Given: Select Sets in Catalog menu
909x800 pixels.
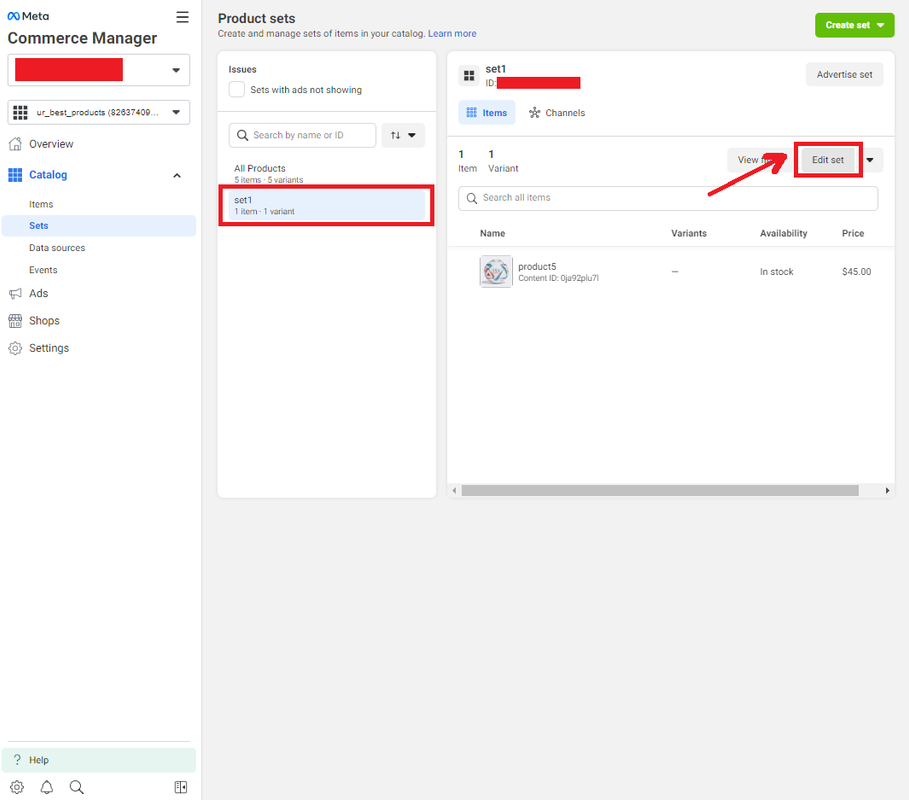Looking at the screenshot, I should (x=99, y=226).
